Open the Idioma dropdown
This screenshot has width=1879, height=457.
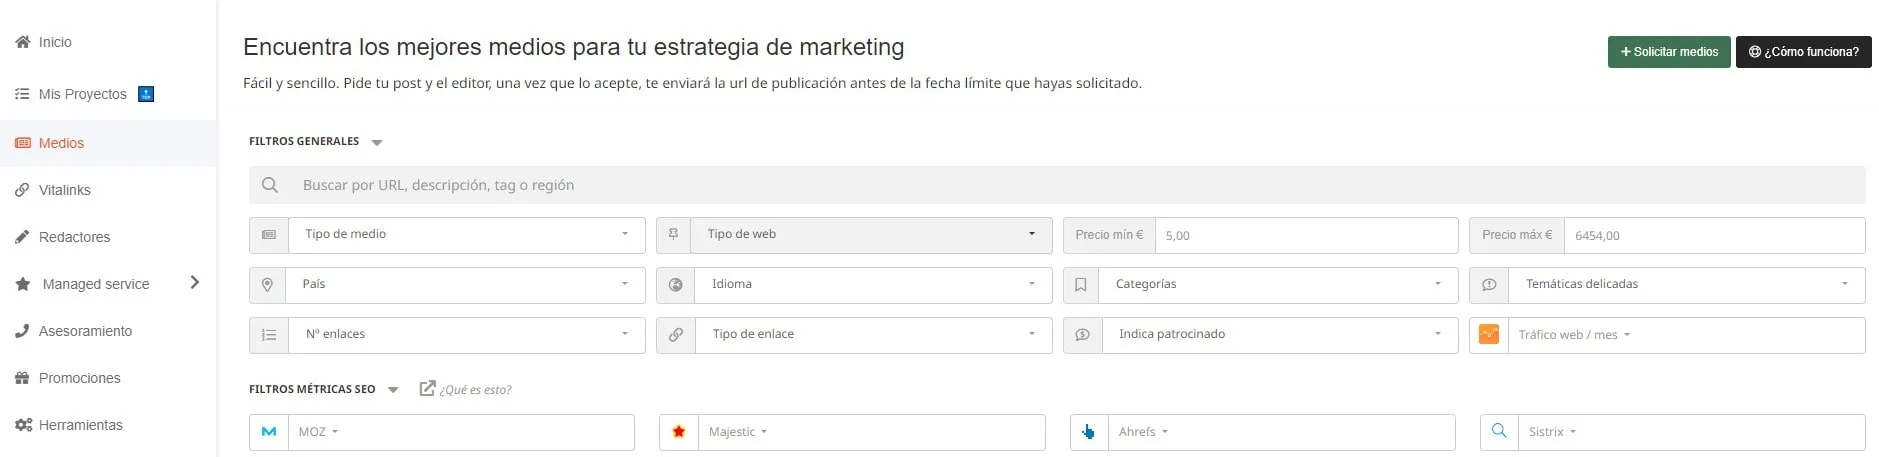click(873, 285)
